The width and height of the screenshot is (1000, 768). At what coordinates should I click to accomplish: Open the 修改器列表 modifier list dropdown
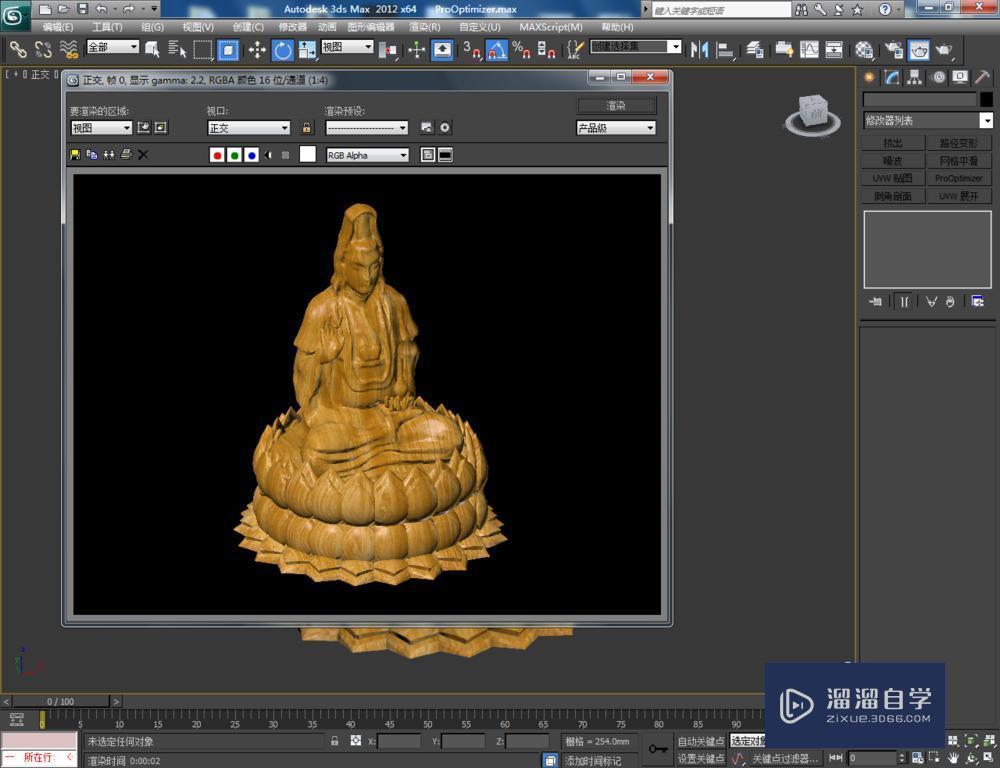928,120
